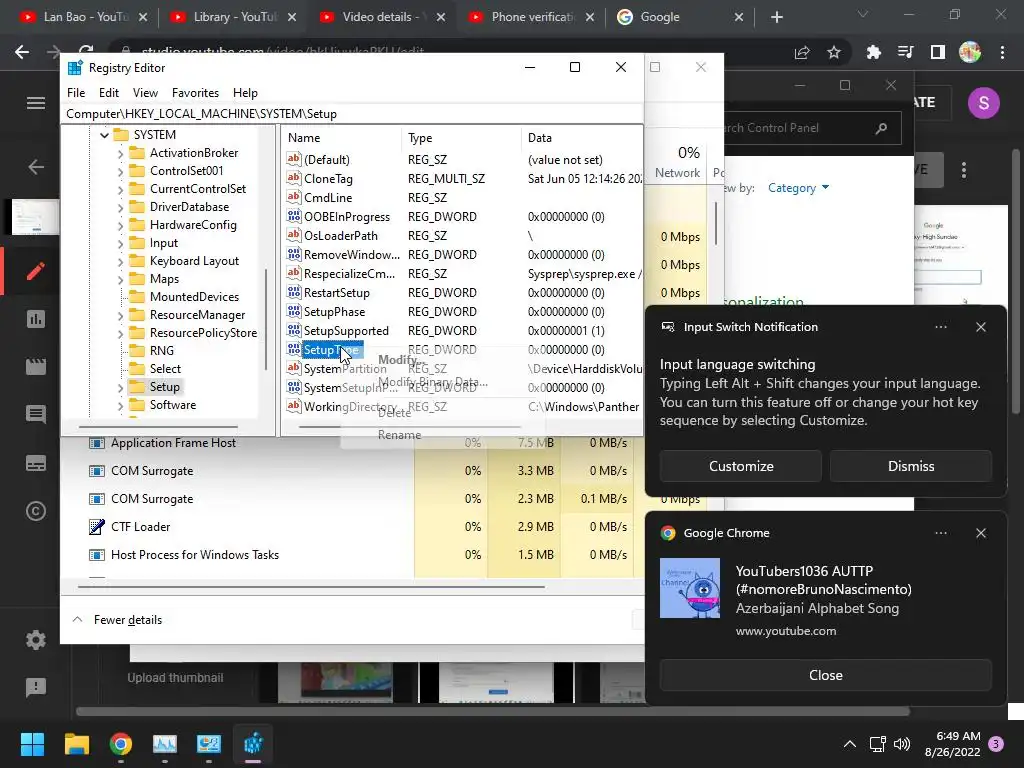This screenshot has width=1024, height=768.
Task: Click the Share page icon in address bar
Action: coord(802,52)
